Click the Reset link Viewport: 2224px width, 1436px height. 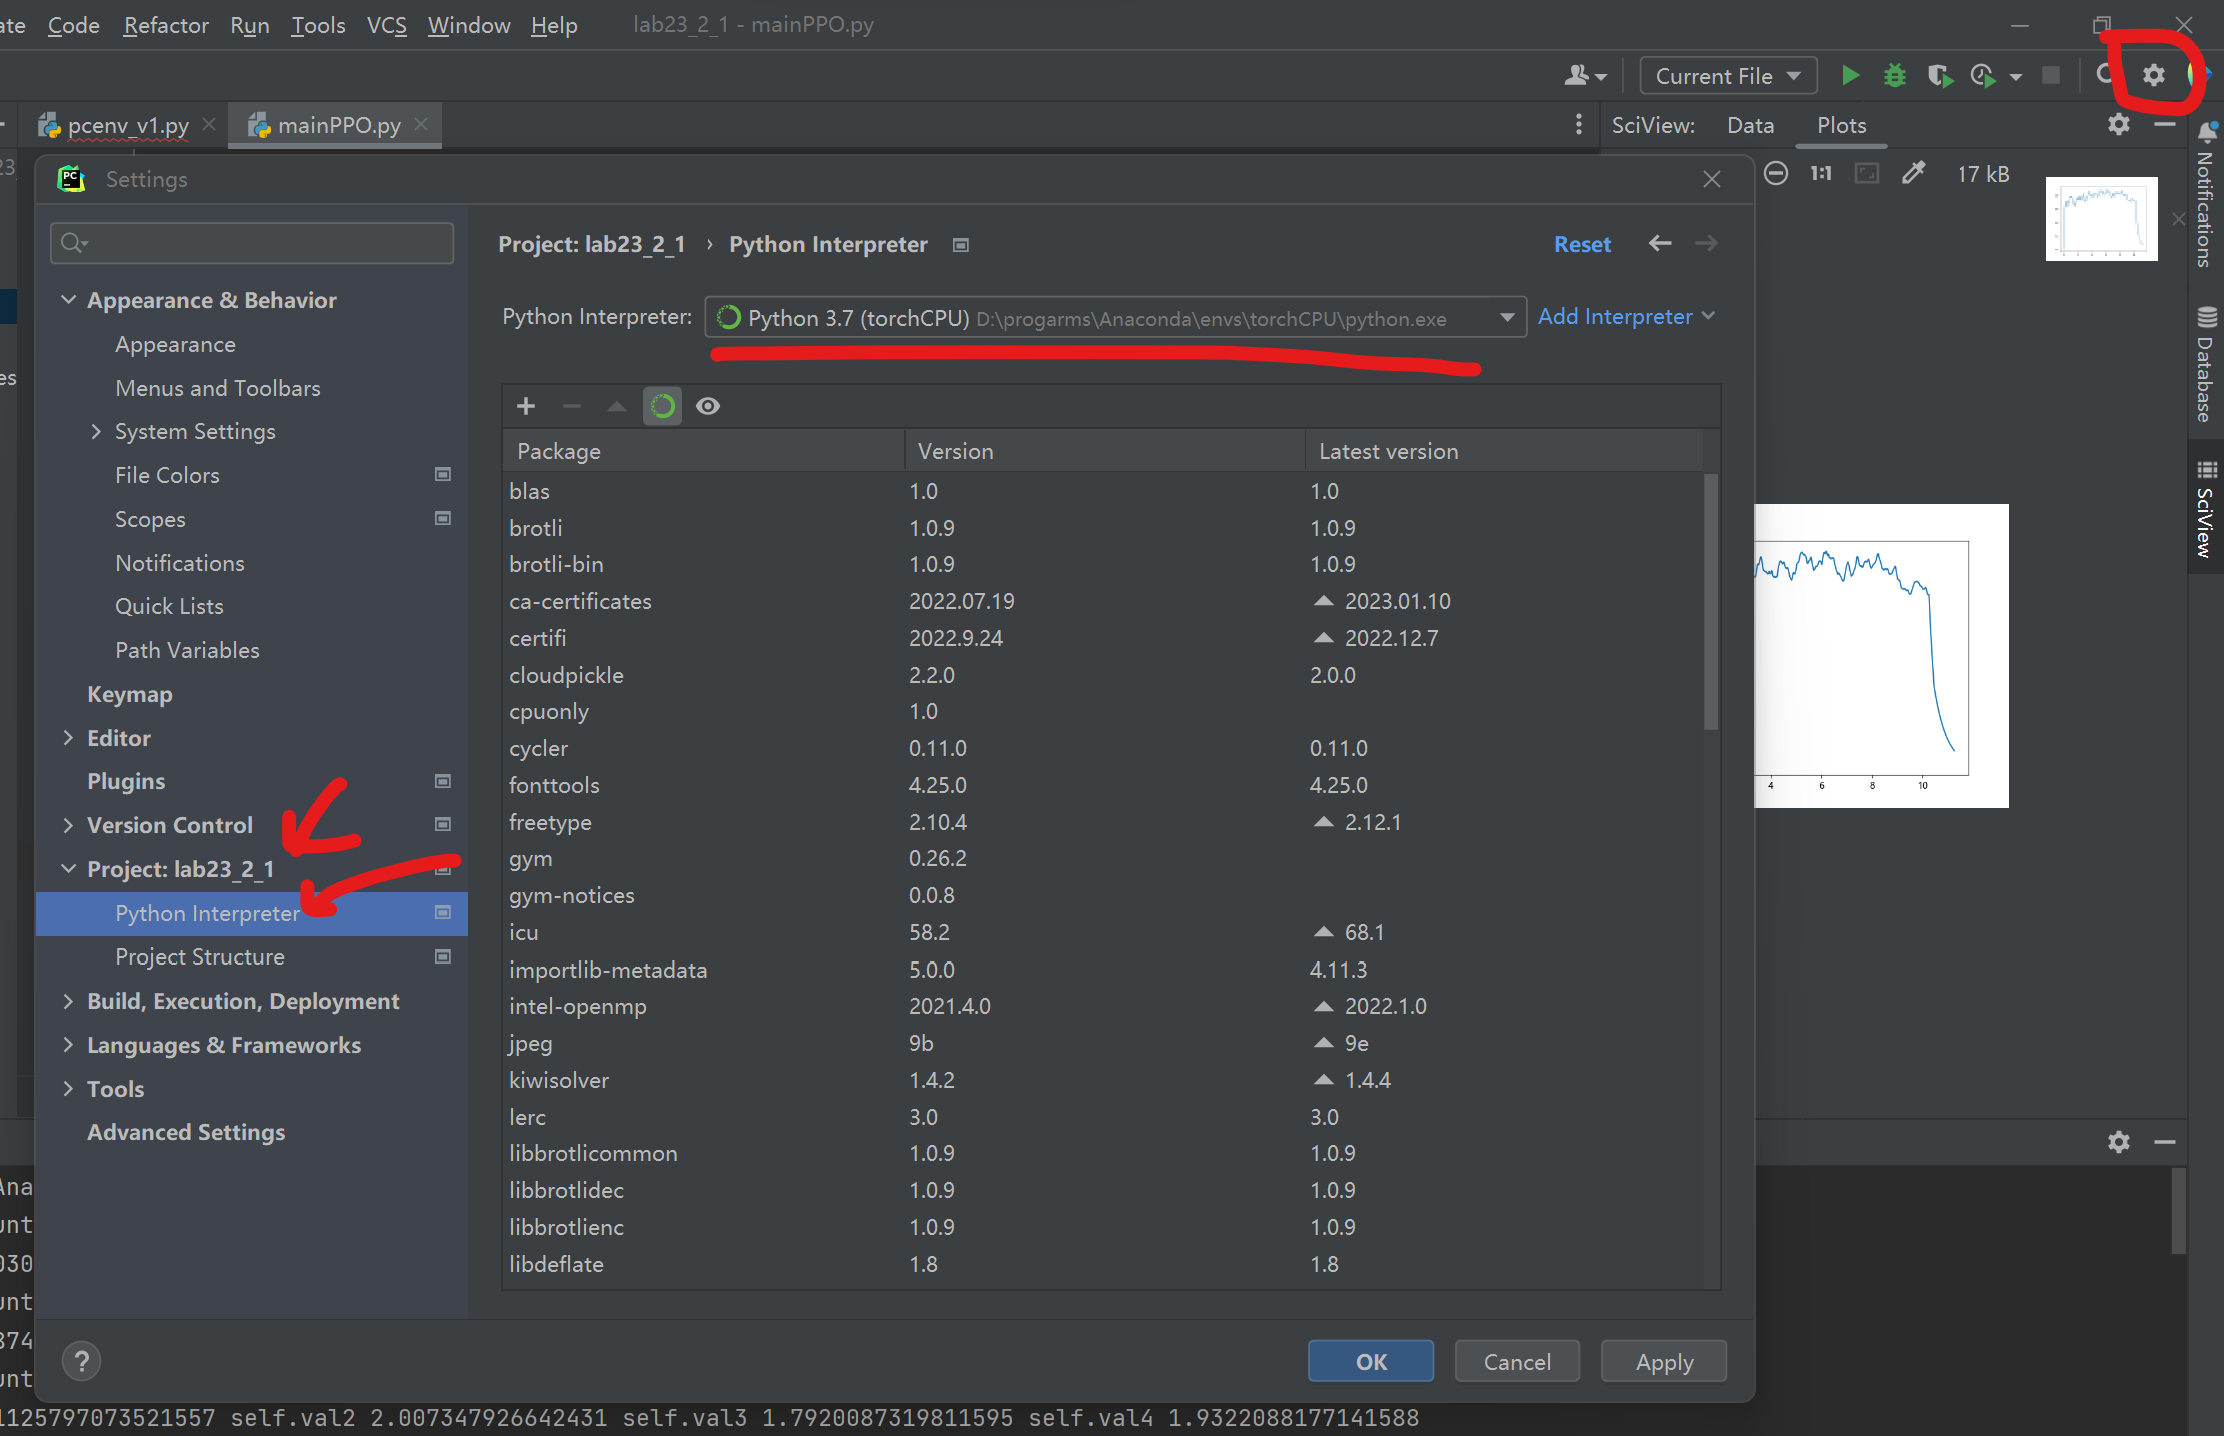(1582, 245)
